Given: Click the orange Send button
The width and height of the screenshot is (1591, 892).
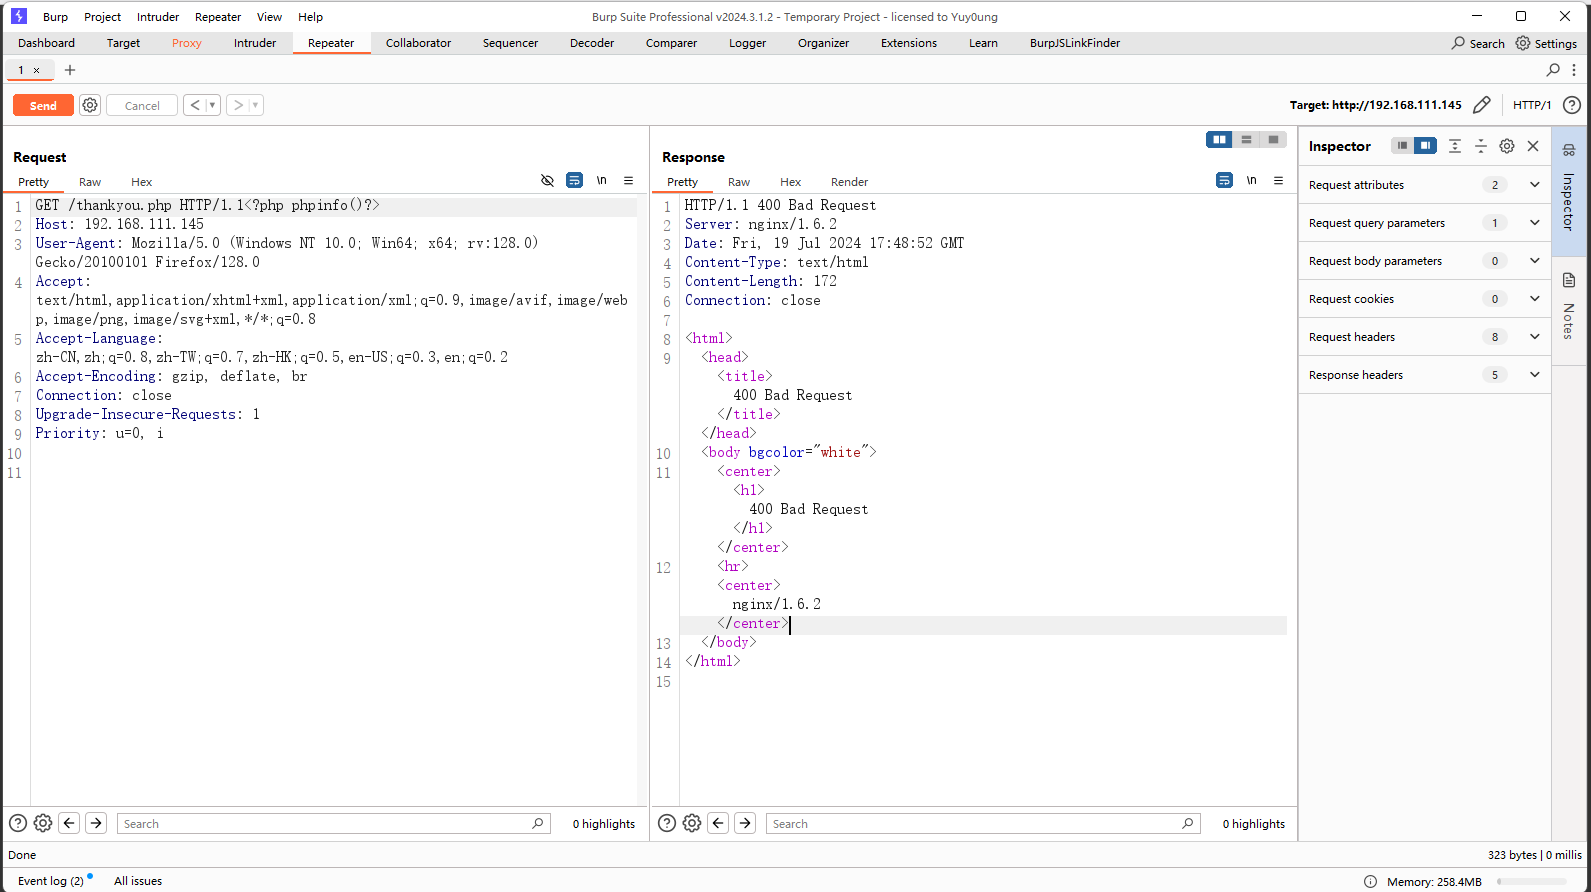Looking at the screenshot, I should 43,105.
